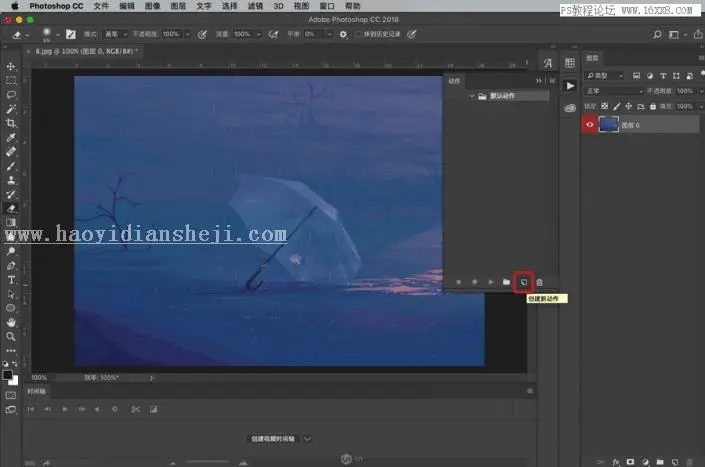Open the Edit Toolbar three-dots icon
The height and width of the screenshot is (467, 705).
coord(11,350)
